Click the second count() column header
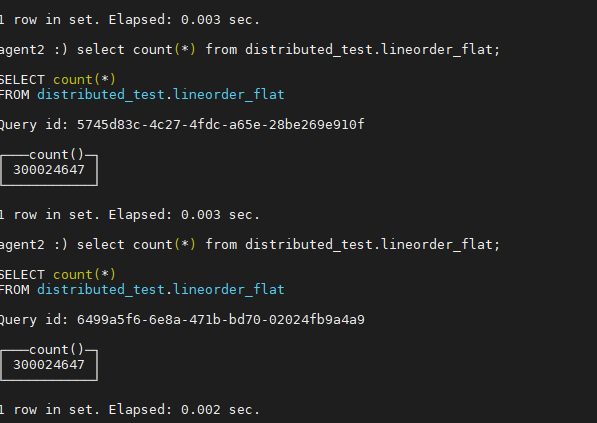Screen dimensions: 597x423 [x=56, y=350]
